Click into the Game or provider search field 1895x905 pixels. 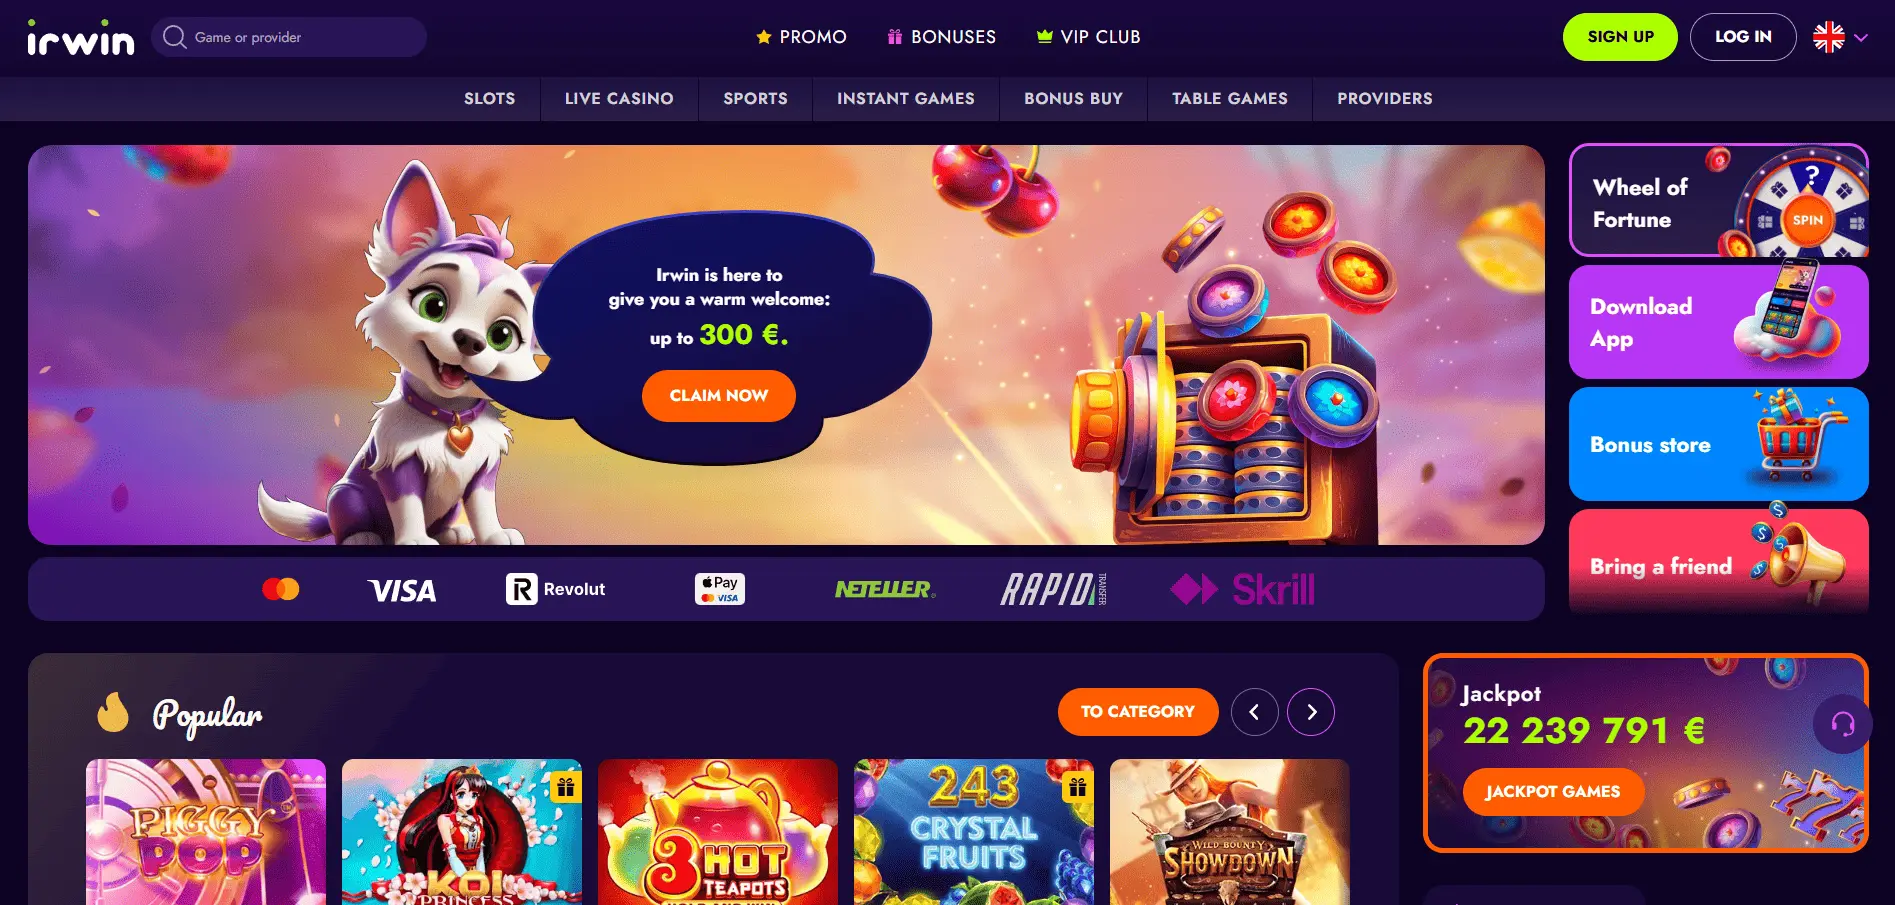point(289,37)
